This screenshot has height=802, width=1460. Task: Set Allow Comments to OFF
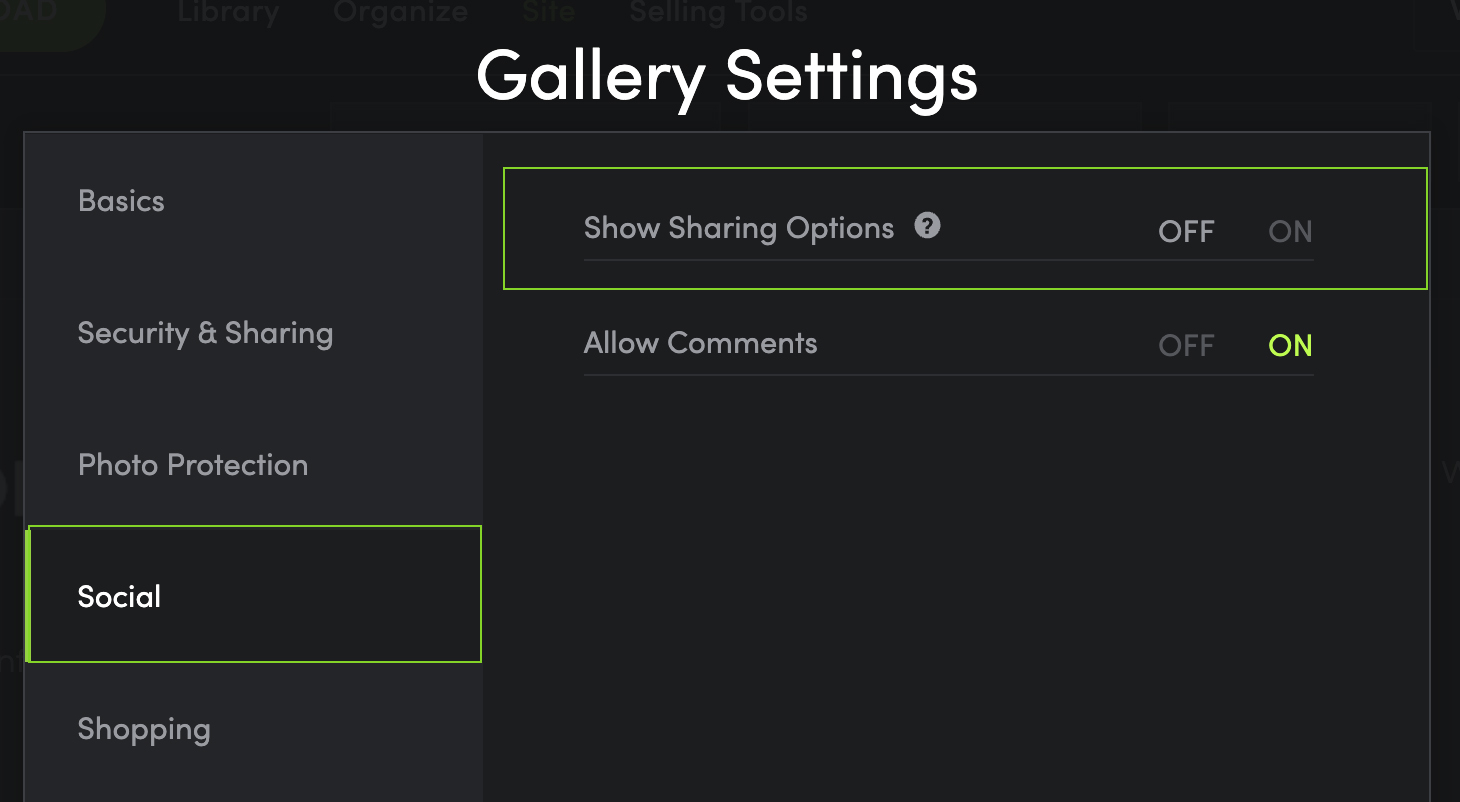[x=1186, y=345]
